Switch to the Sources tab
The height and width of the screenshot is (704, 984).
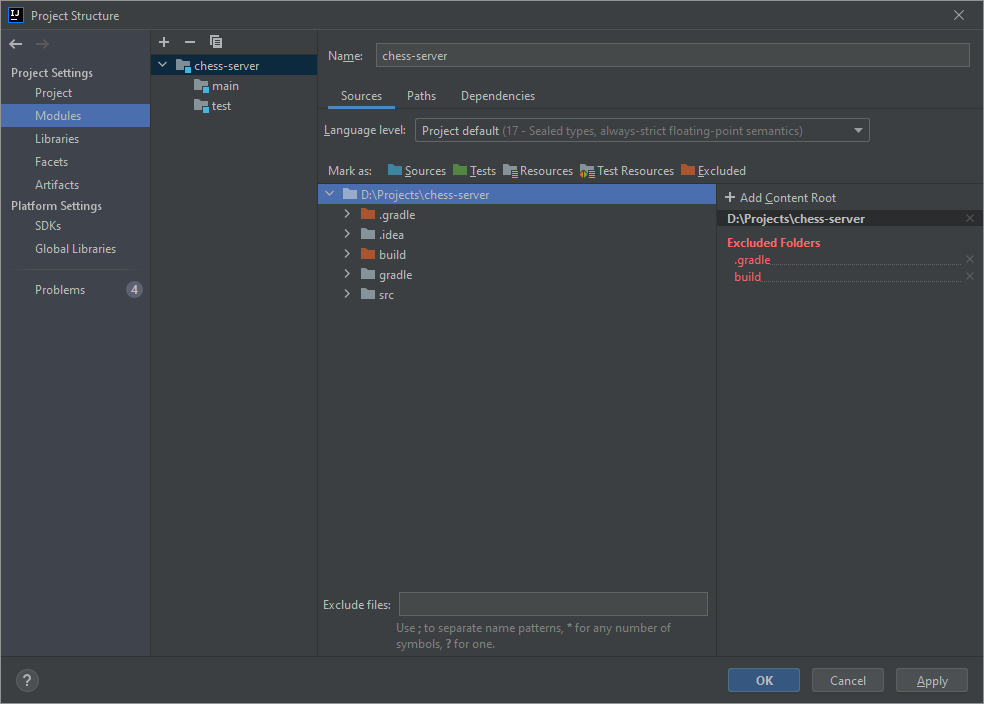coord(361,96)
